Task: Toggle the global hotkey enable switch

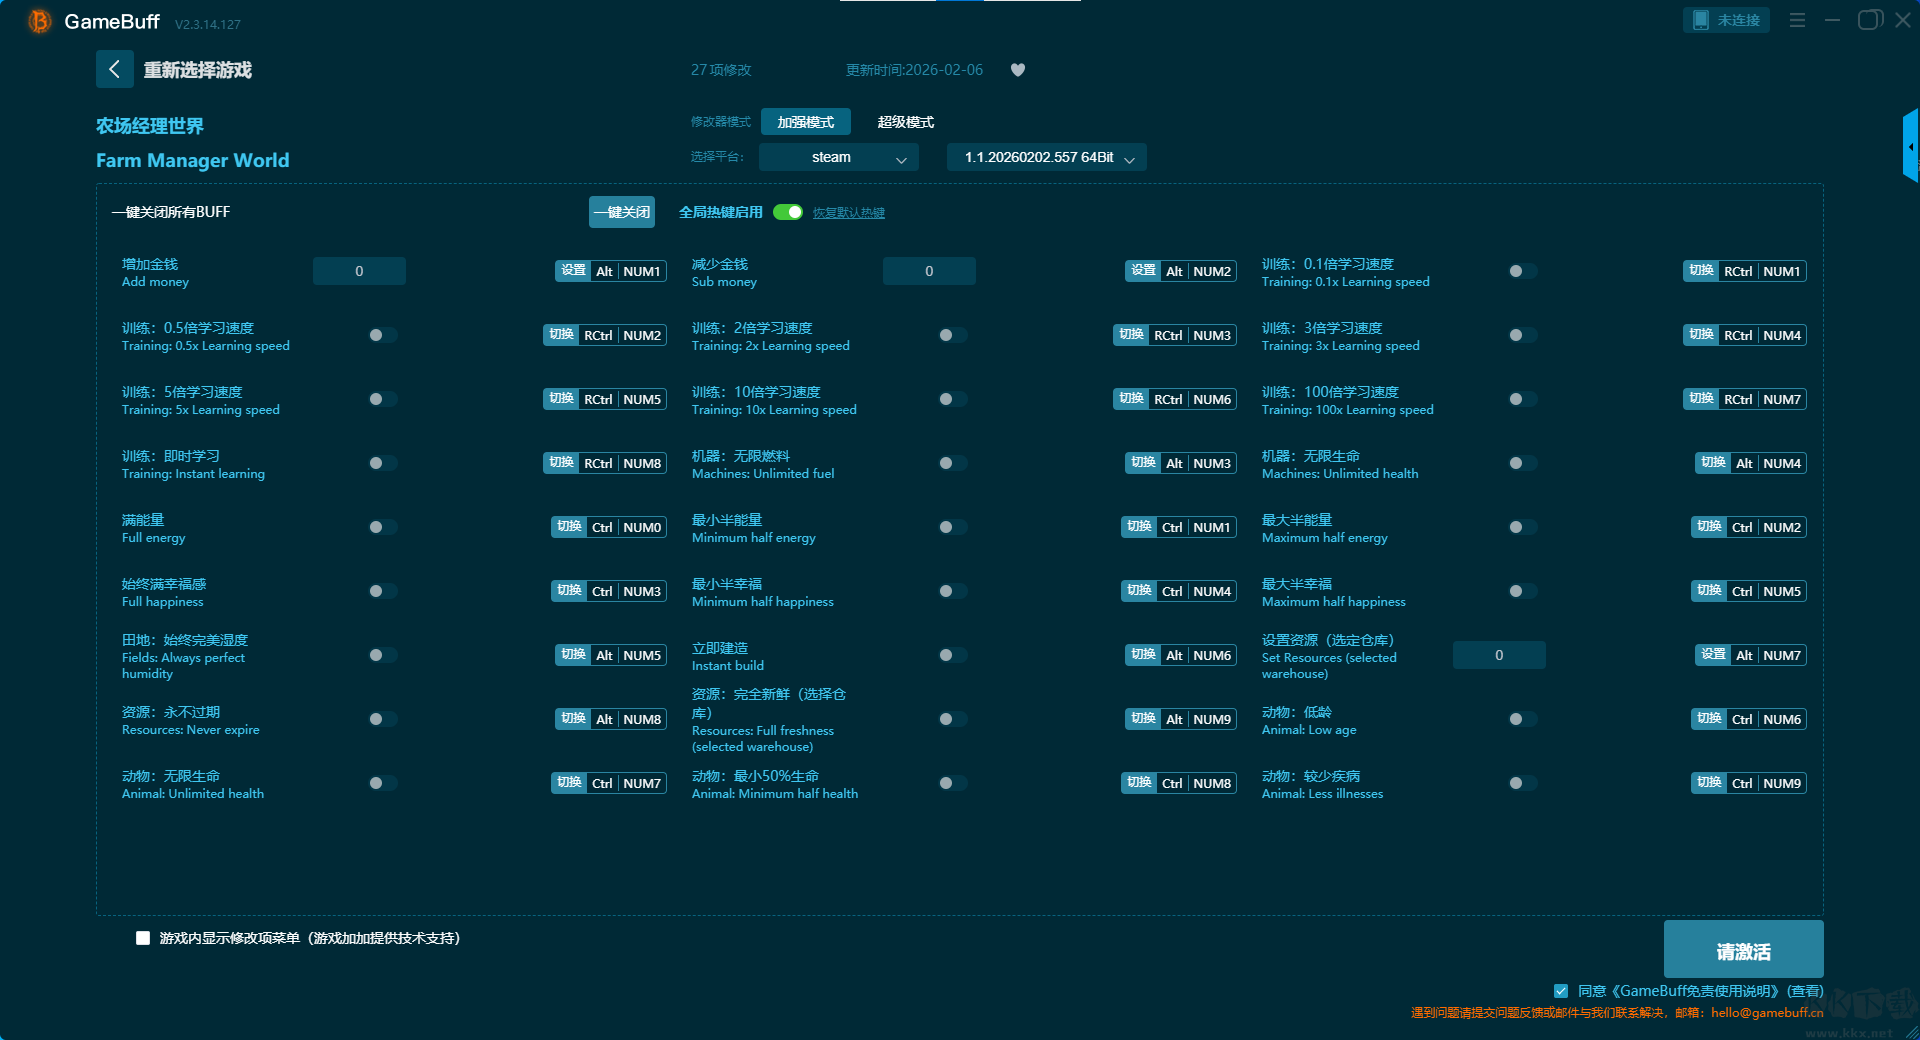Action: click(788, 212)
